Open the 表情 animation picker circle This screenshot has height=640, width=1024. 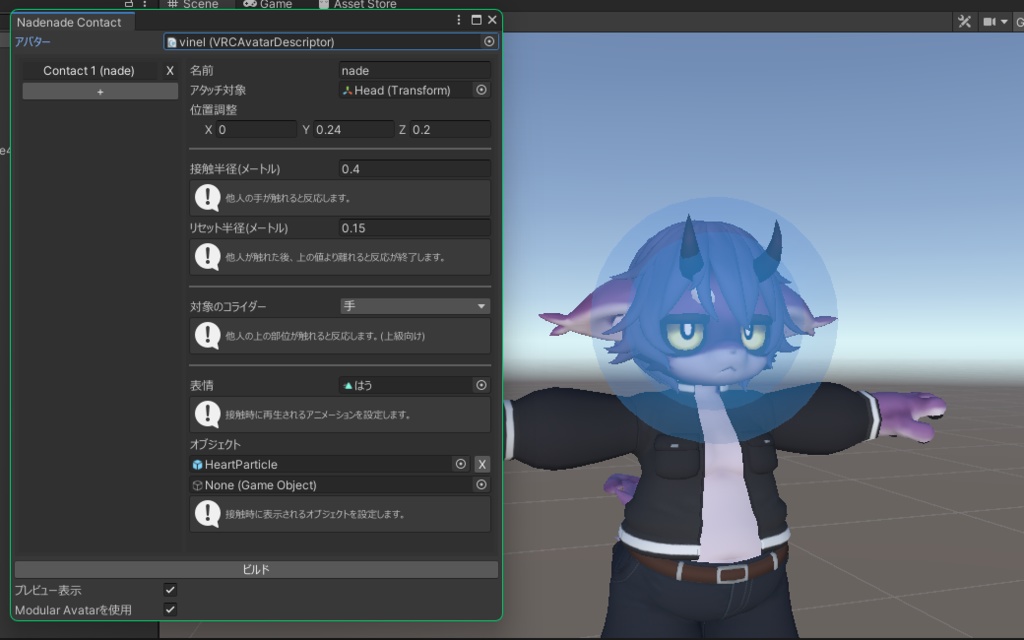pyautogui.click(x=481, y=384)
